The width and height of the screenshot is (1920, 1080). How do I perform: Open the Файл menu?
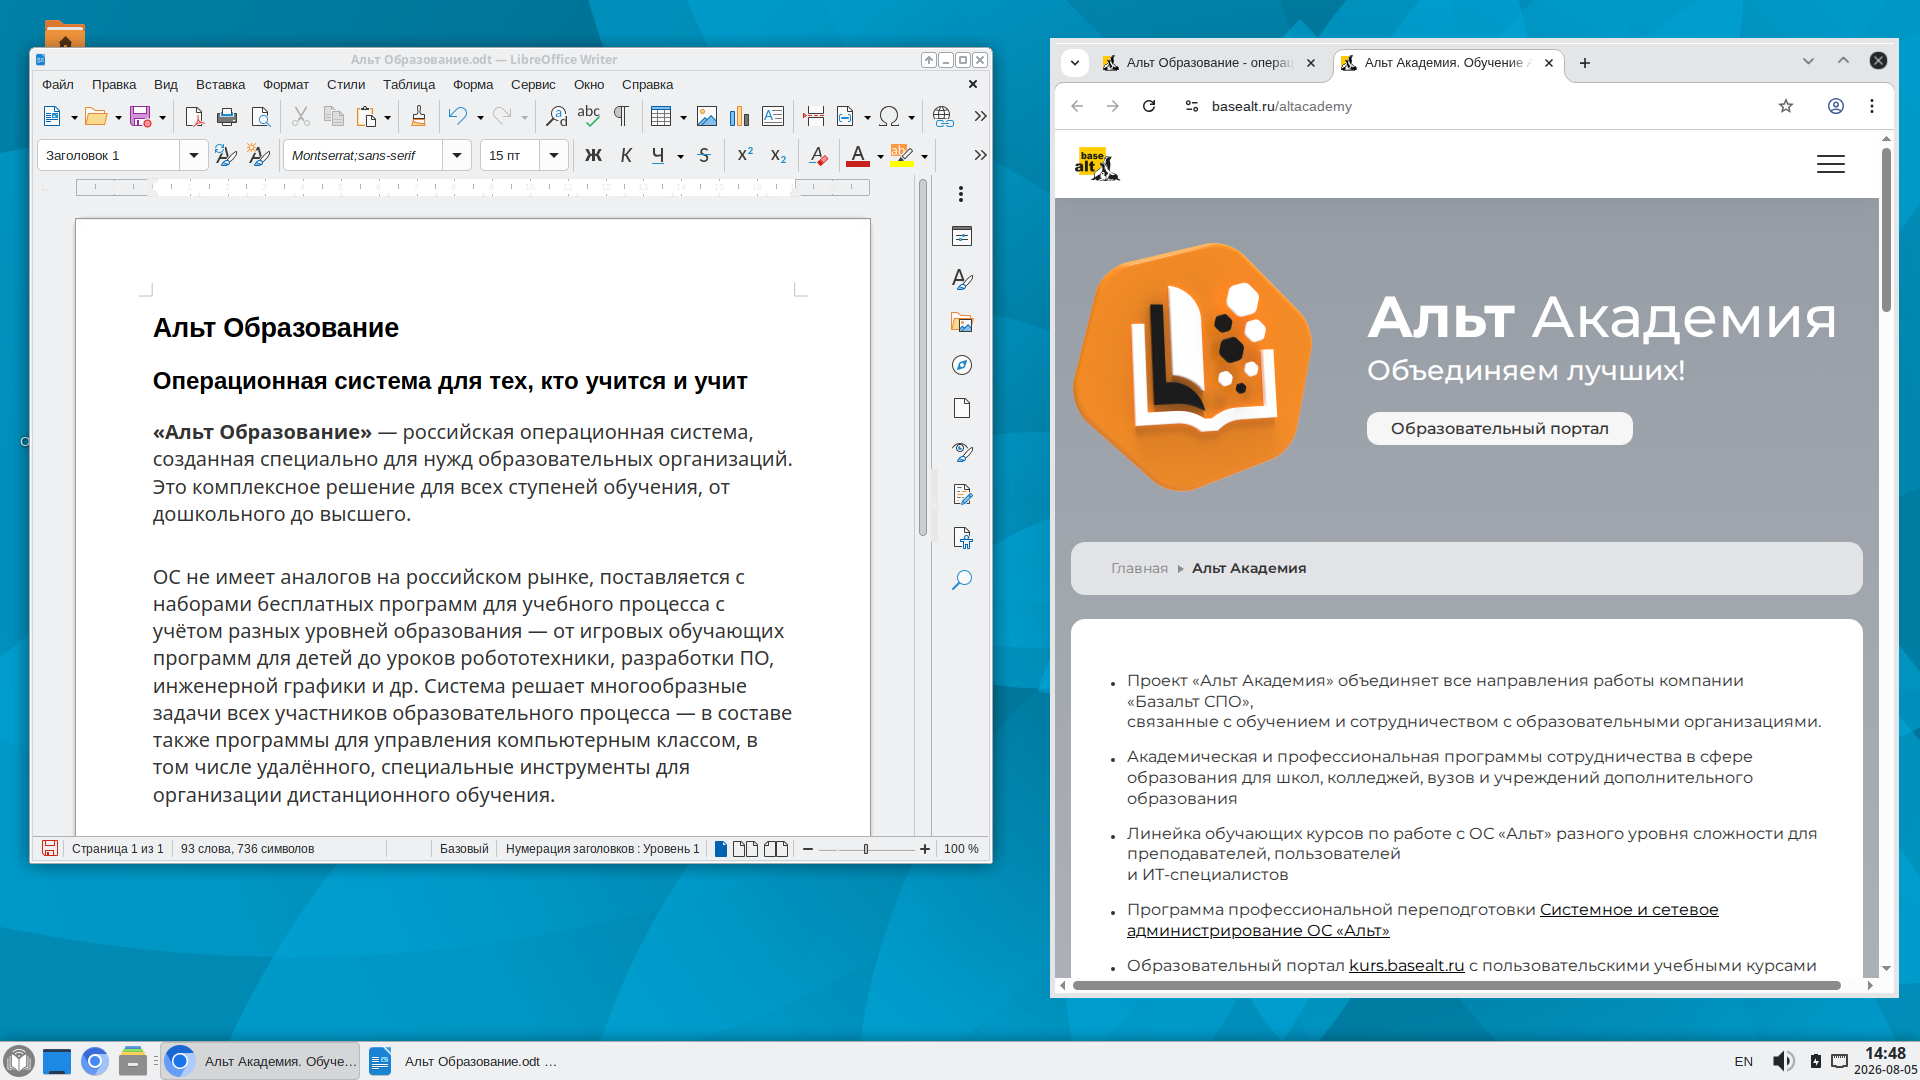coord(58,85)
